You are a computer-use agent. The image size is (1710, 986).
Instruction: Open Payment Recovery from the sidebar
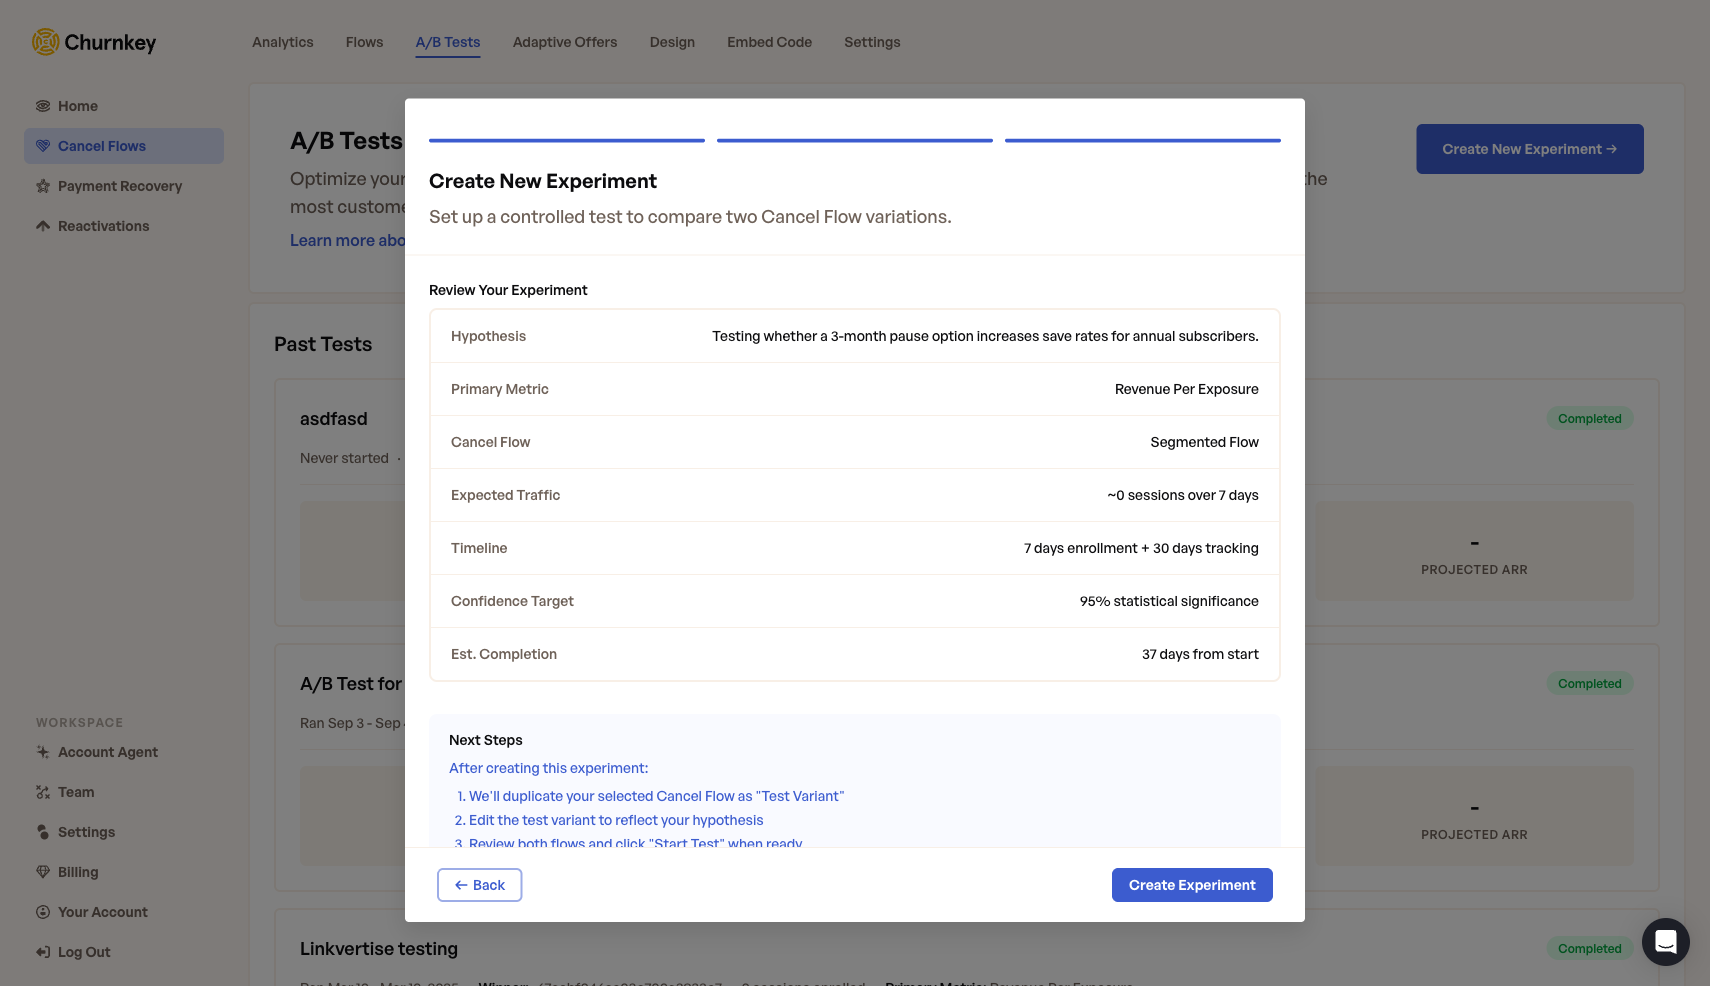point(42,186)
